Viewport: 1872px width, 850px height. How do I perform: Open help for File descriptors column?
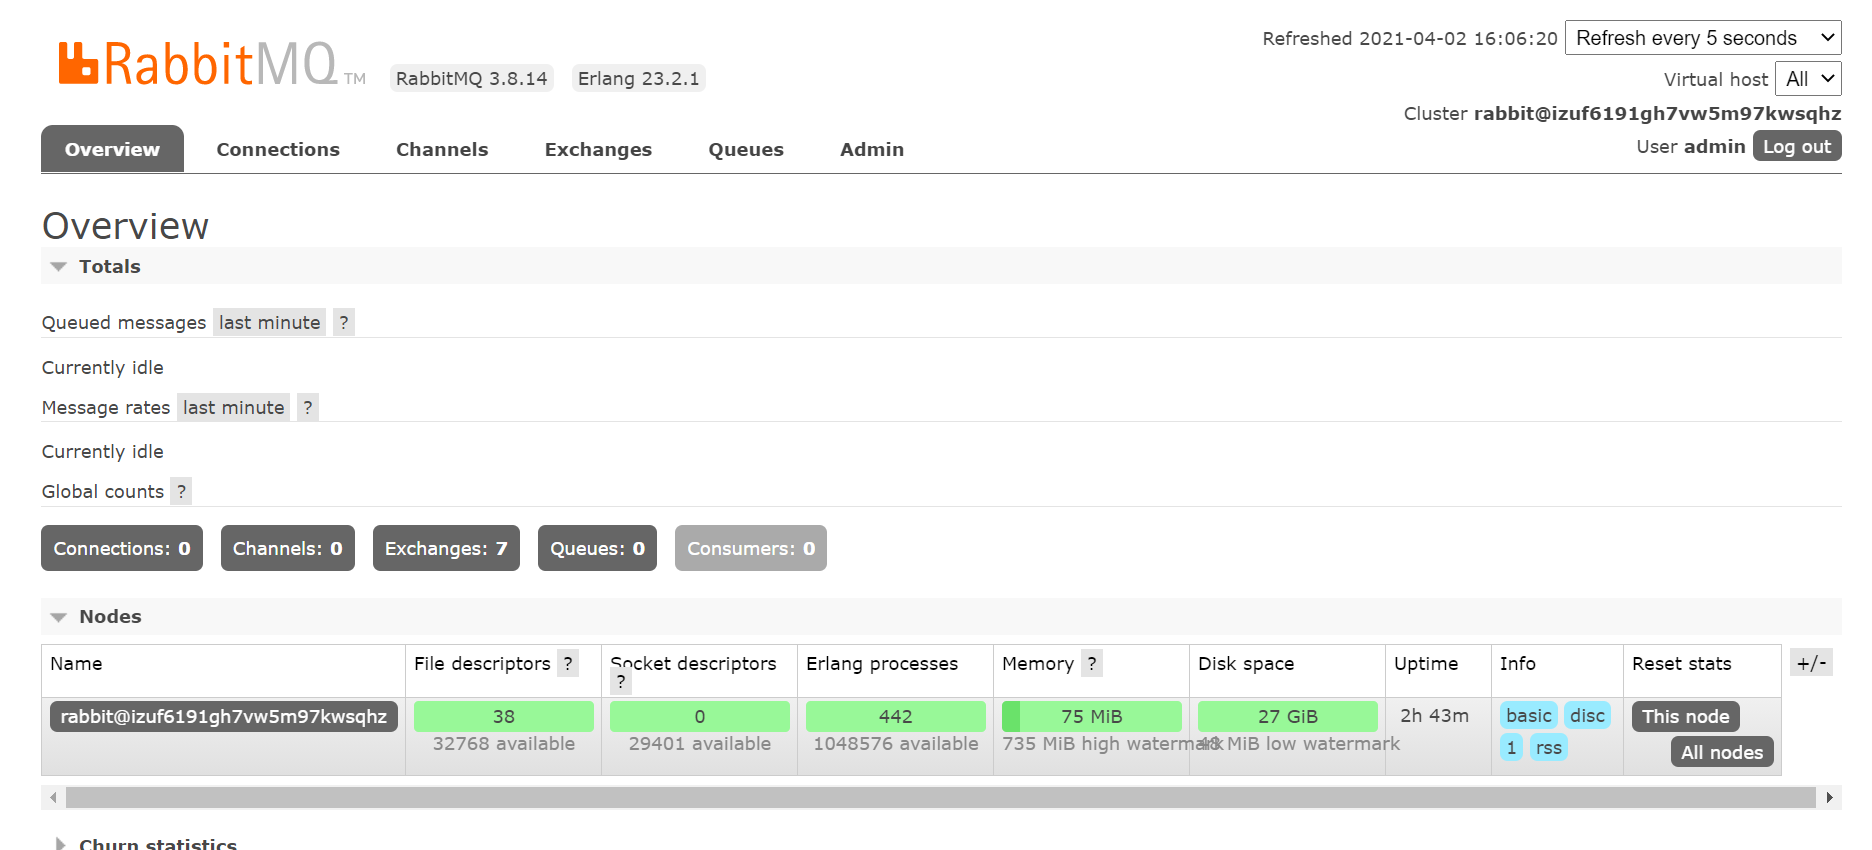tap(568, 663)
